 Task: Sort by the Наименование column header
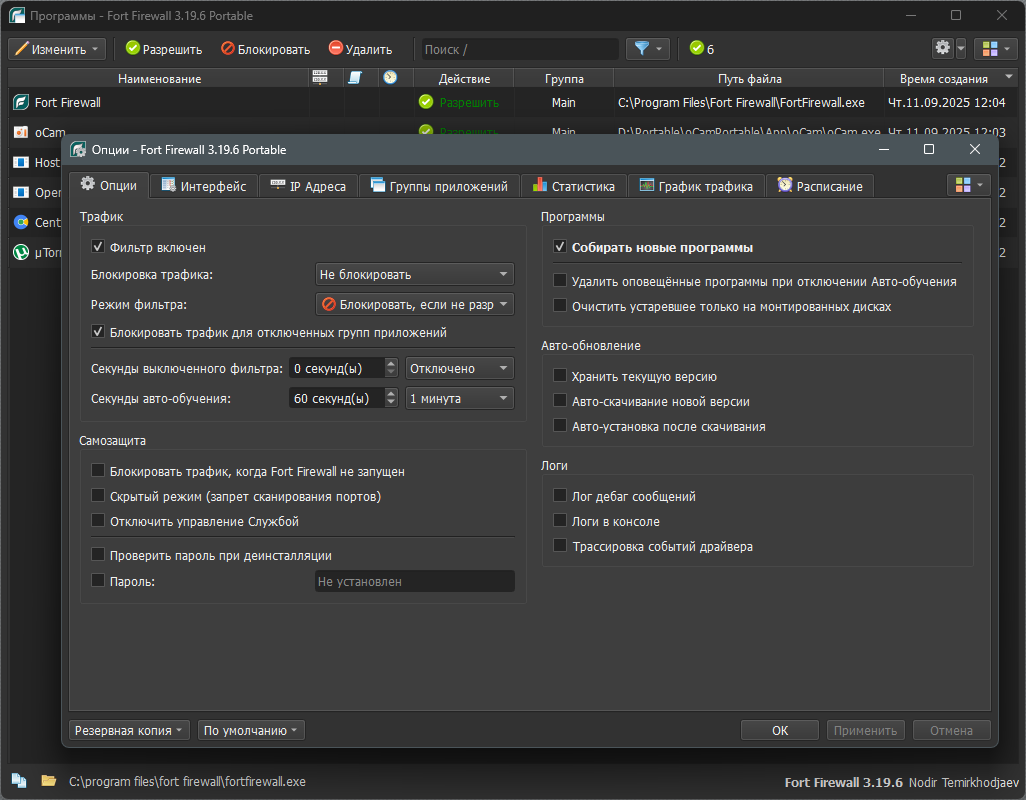[159, 78]
